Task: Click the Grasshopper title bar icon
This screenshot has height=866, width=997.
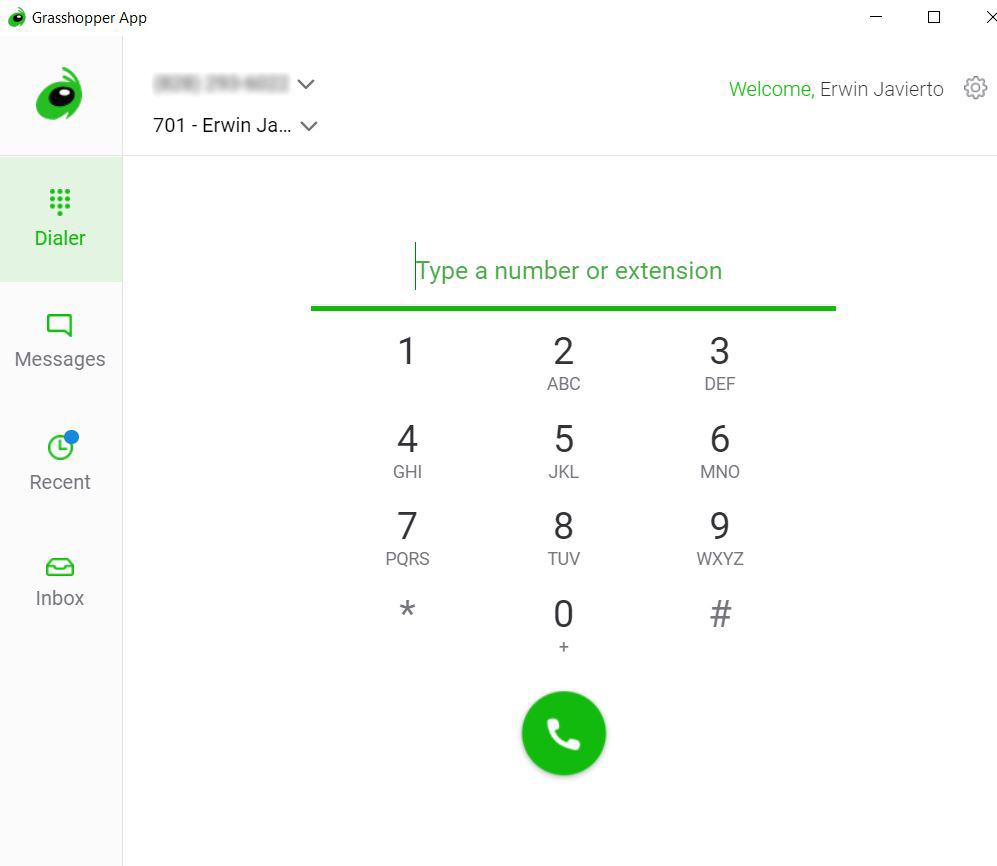Action: 17,17
